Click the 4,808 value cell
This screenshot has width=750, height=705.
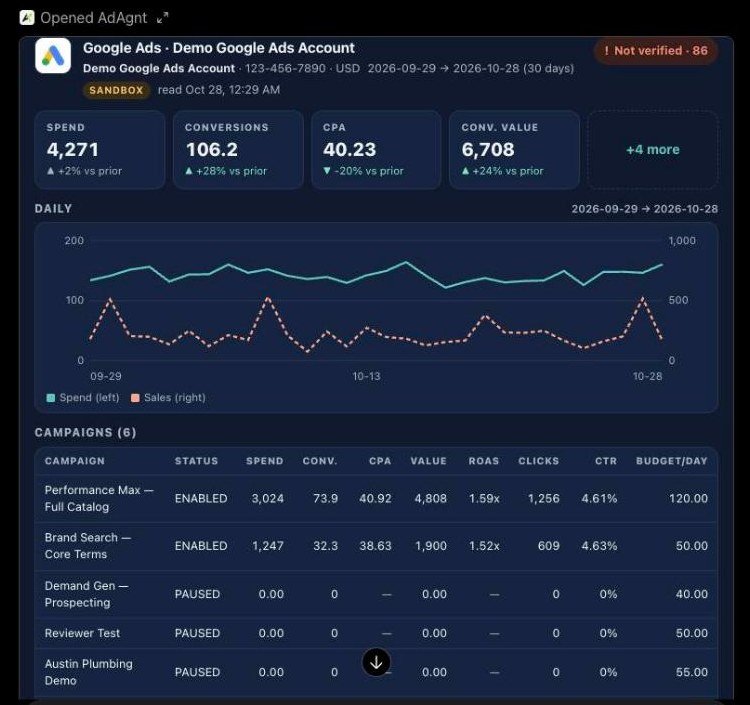coord(430,498)
